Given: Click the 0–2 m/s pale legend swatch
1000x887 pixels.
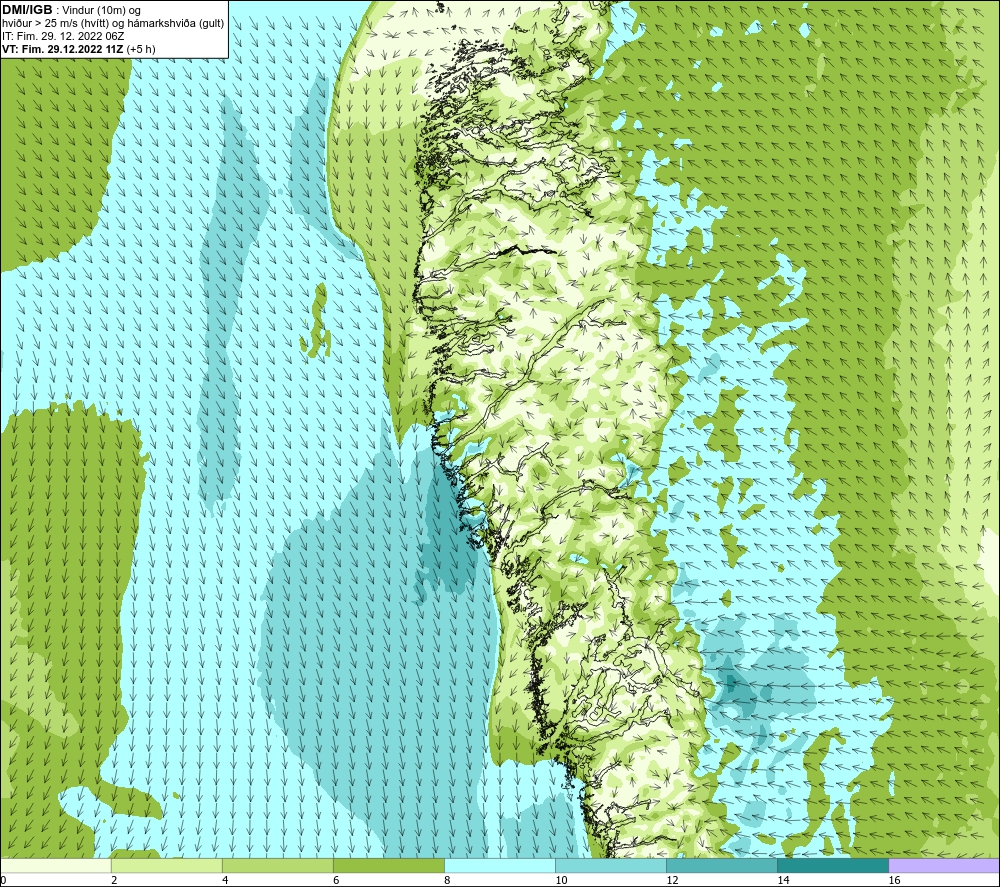Looking at the screenshot, I should click(x=55, y=865).
